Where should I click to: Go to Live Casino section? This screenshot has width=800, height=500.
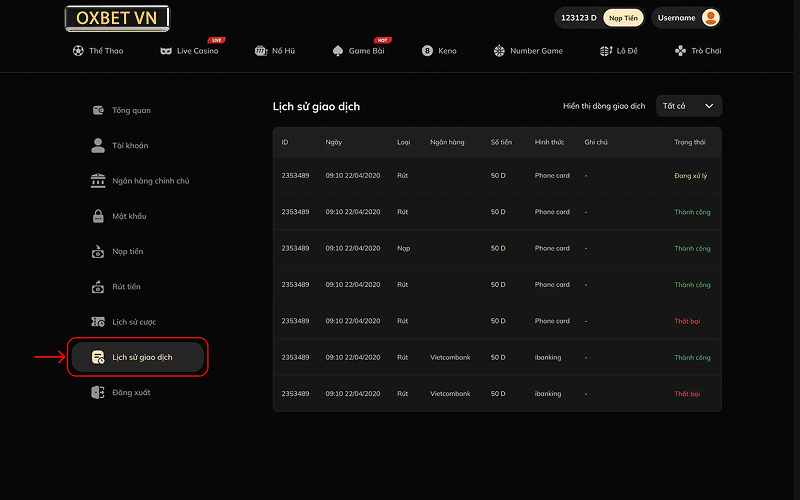188,50
